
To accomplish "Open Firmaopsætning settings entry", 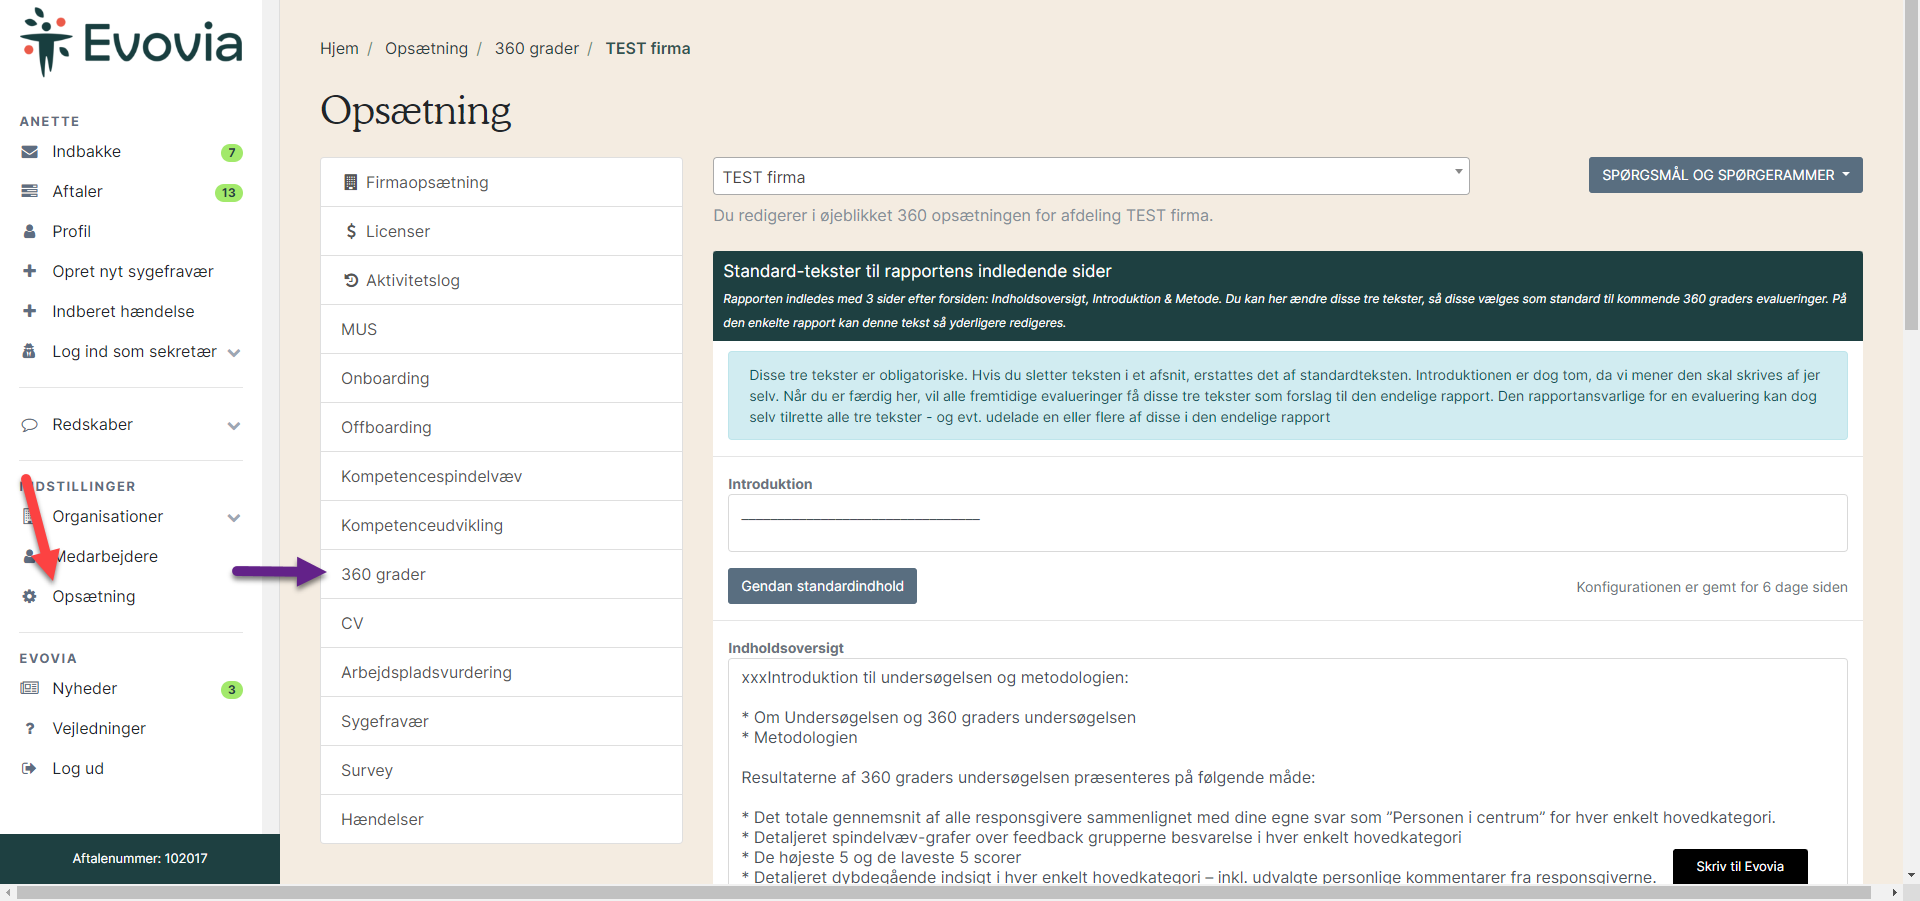I will tap(426, 182).
